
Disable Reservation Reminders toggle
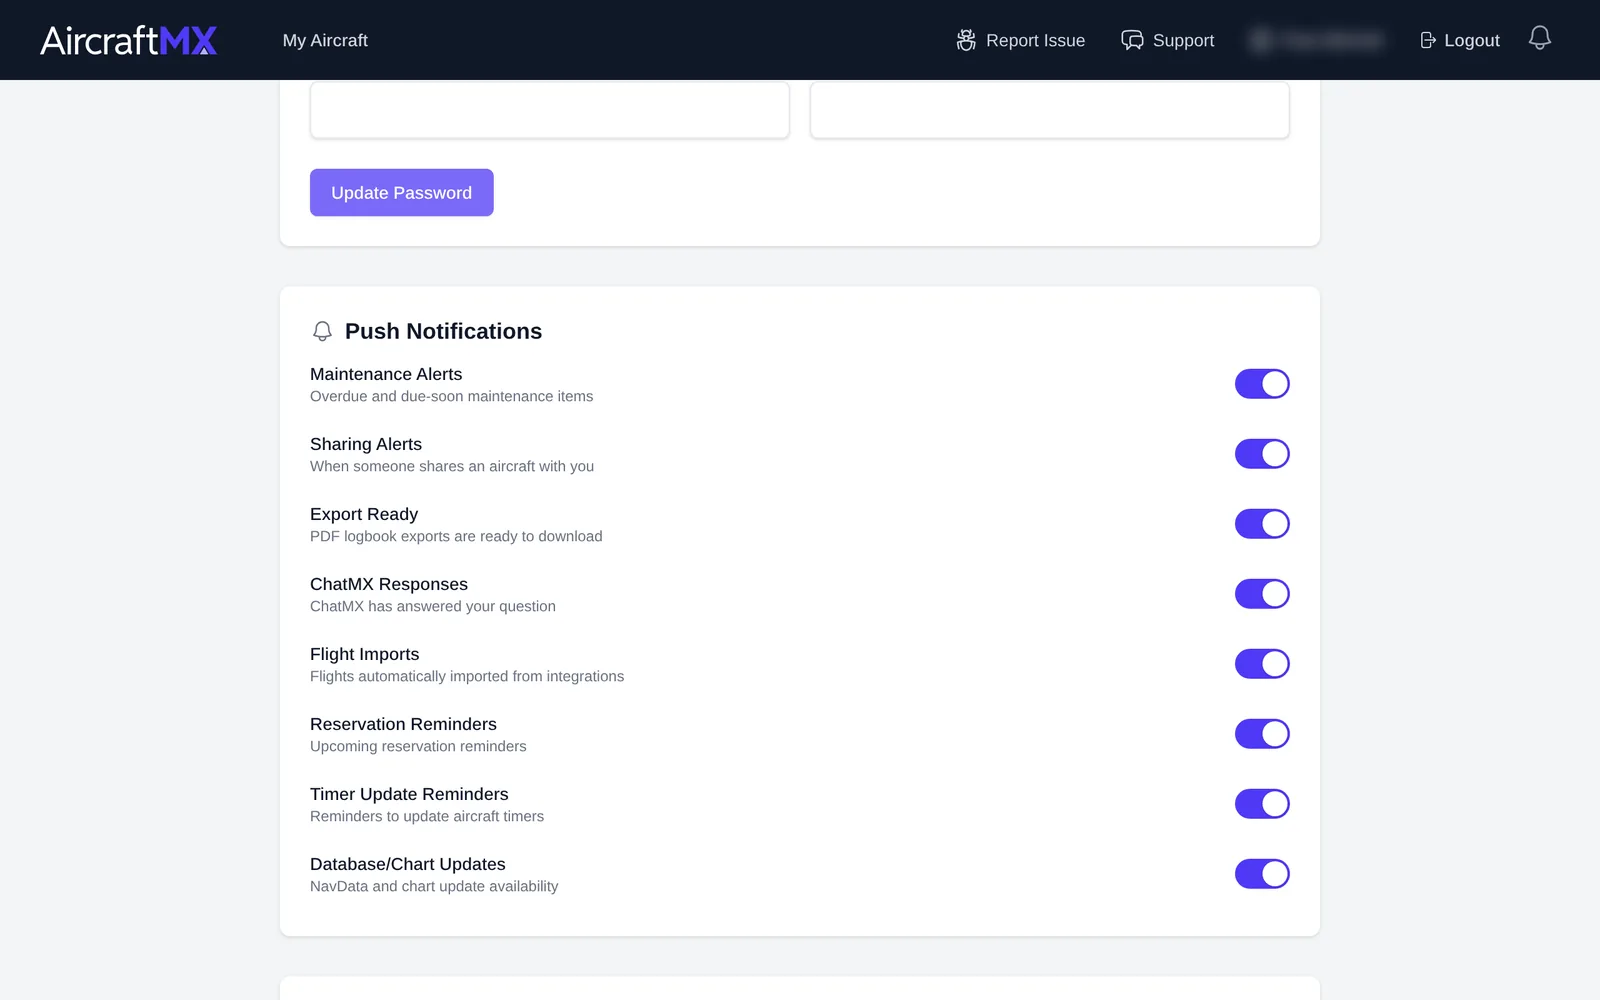(1262, 734)
